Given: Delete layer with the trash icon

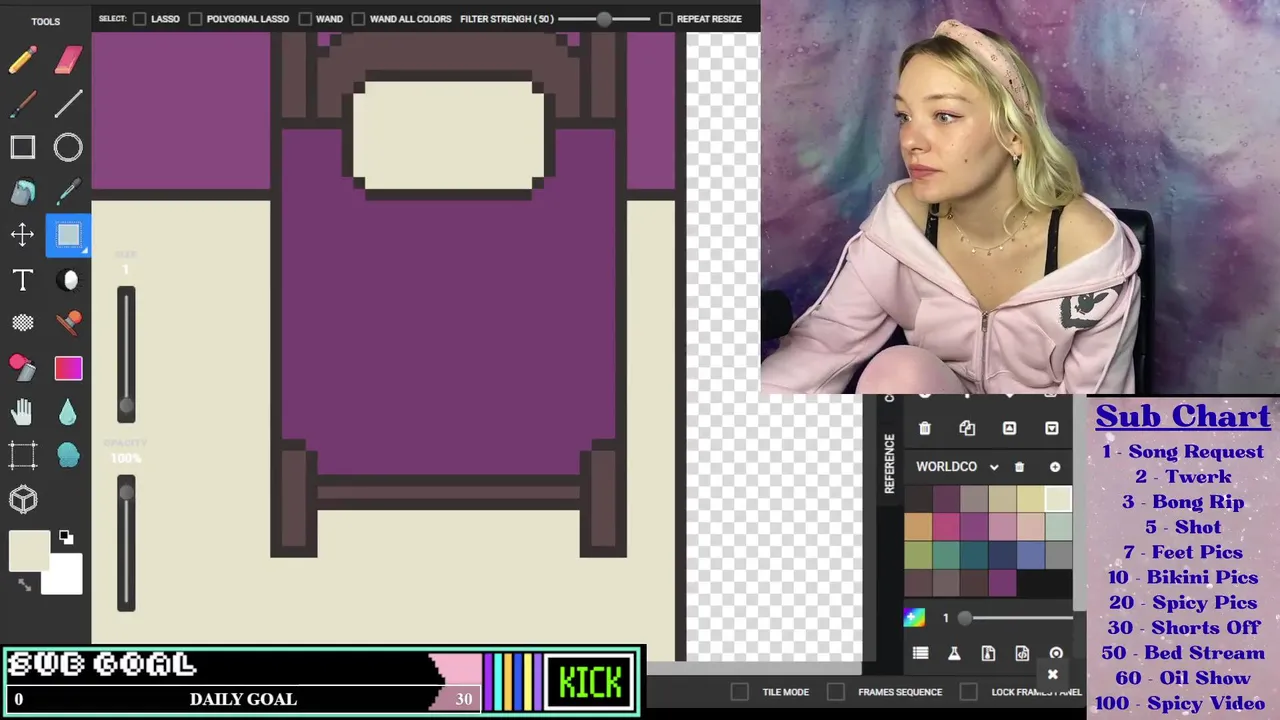Looking at the screenshot, I should (925, 428).
